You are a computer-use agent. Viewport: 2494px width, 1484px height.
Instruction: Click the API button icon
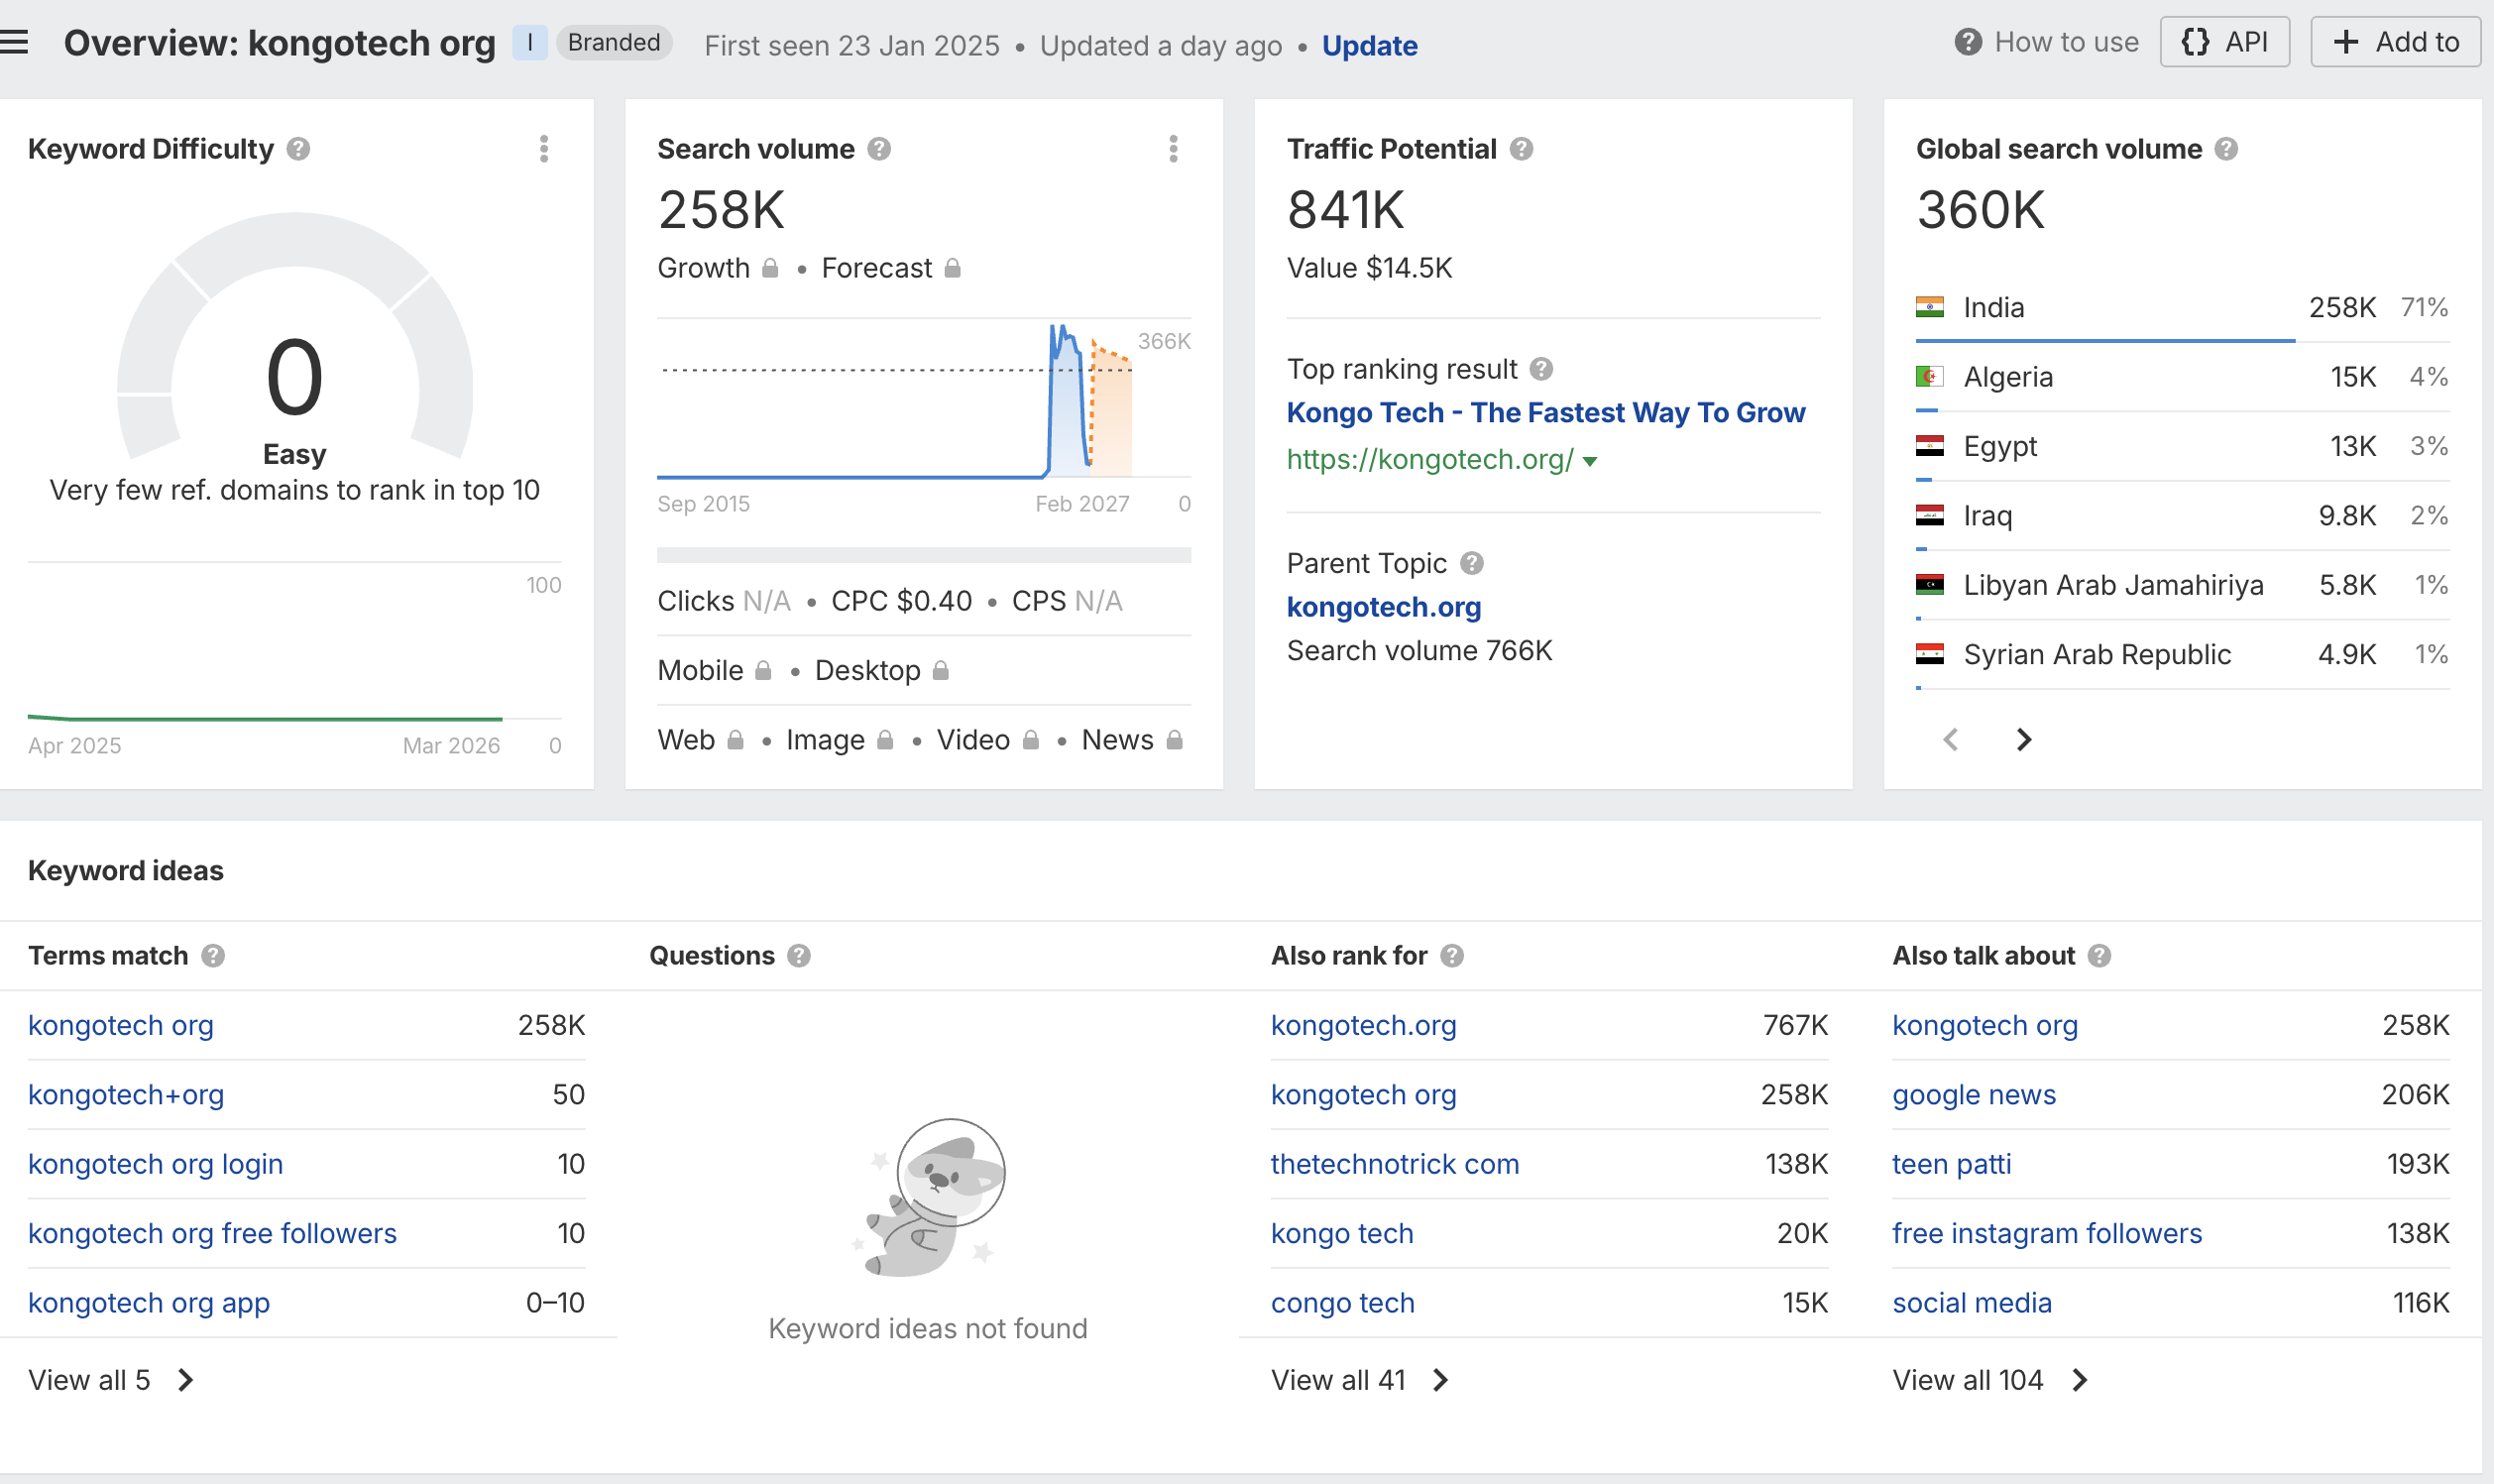tap(2198, 42)
